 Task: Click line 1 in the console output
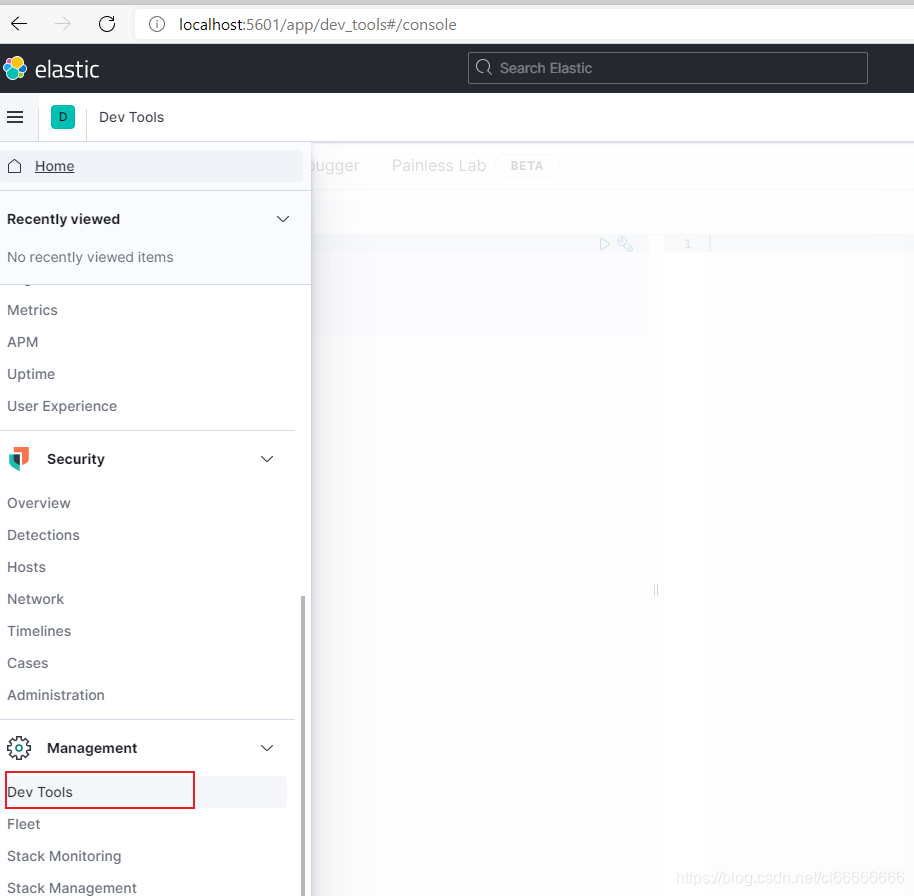[x=688, y=244]
